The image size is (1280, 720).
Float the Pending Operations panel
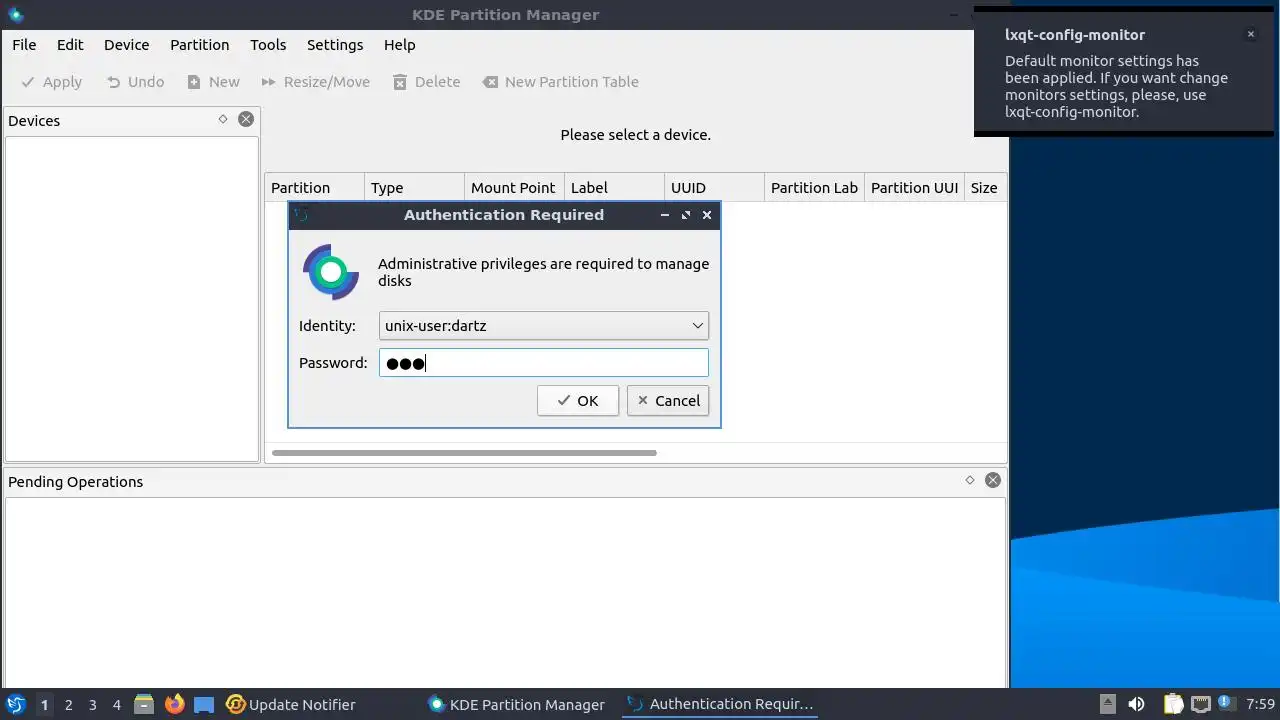click(970, 480)
